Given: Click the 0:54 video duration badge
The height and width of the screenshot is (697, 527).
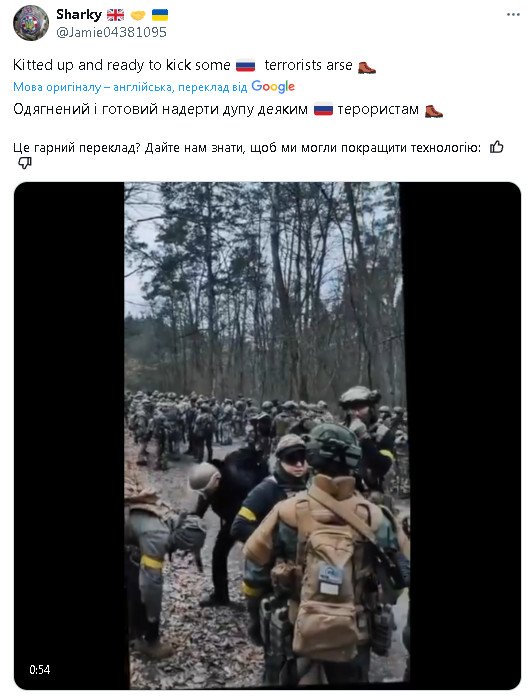Looking at the screenshot, I should pyautogui.click(x=40, y=669).
